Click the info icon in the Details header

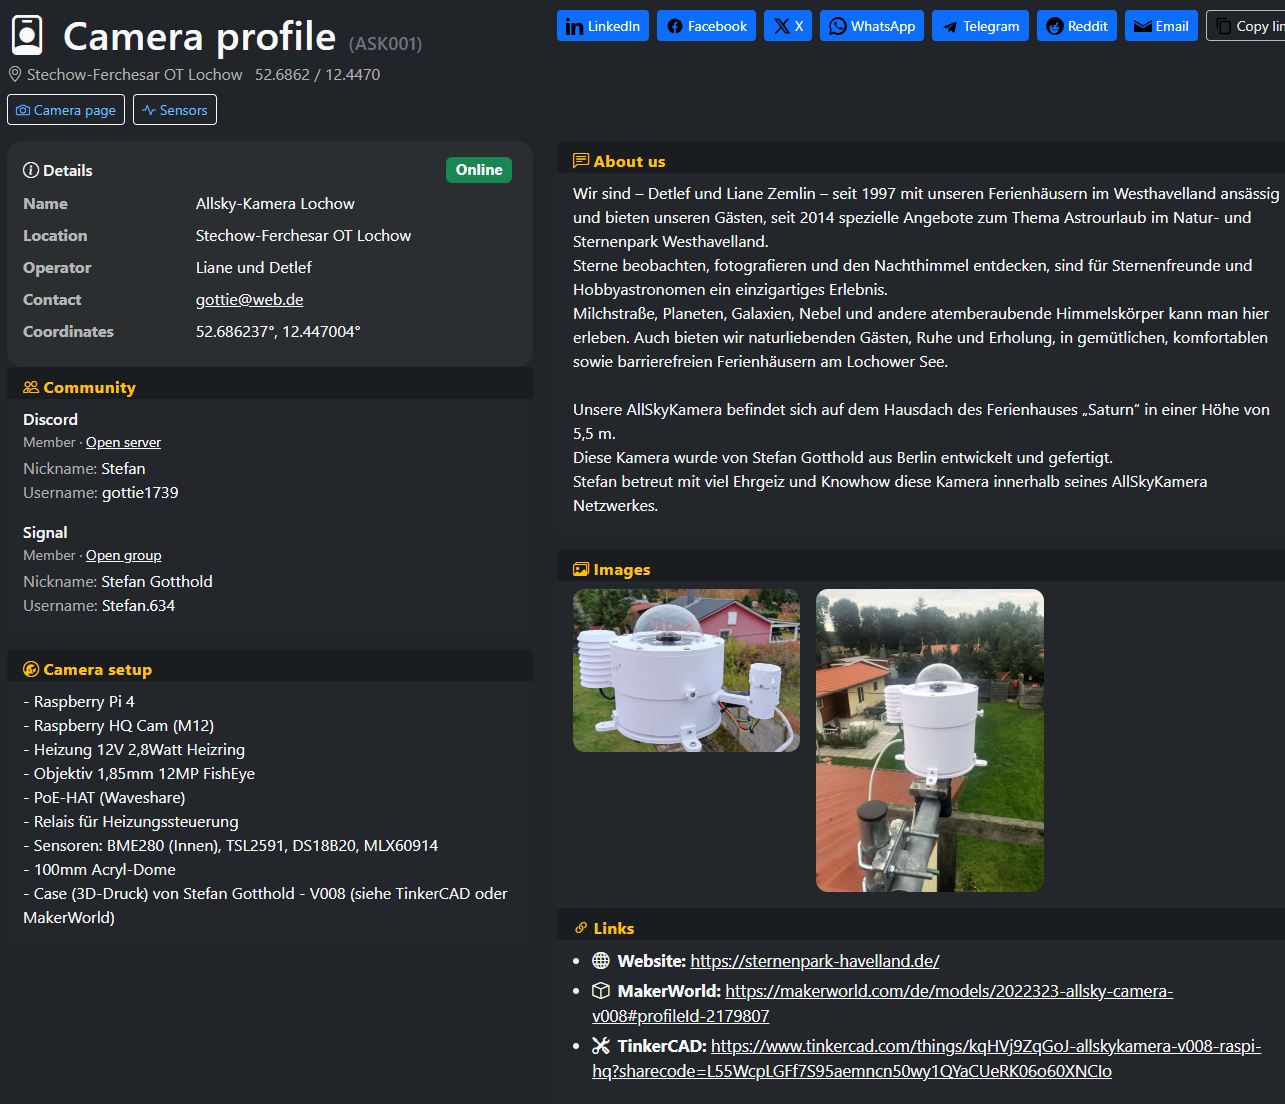pyautogui.click(x=31, y=170)
